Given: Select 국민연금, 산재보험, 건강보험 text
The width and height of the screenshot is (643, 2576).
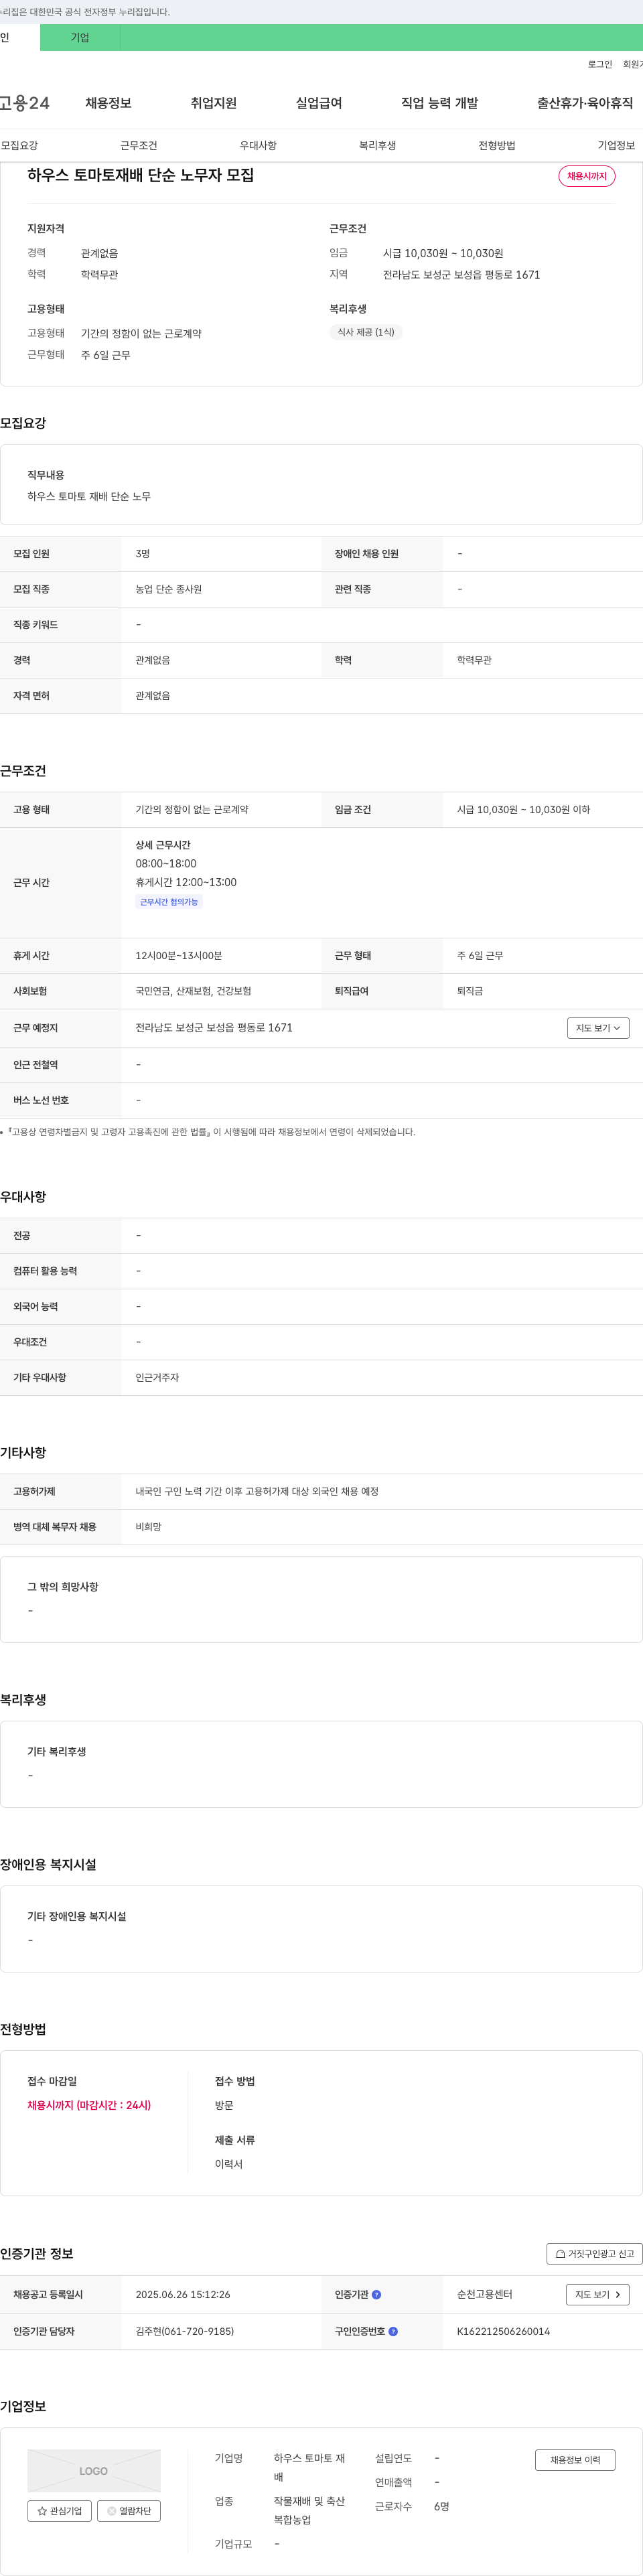Looking at the screenshot, I should click(193, 991).
